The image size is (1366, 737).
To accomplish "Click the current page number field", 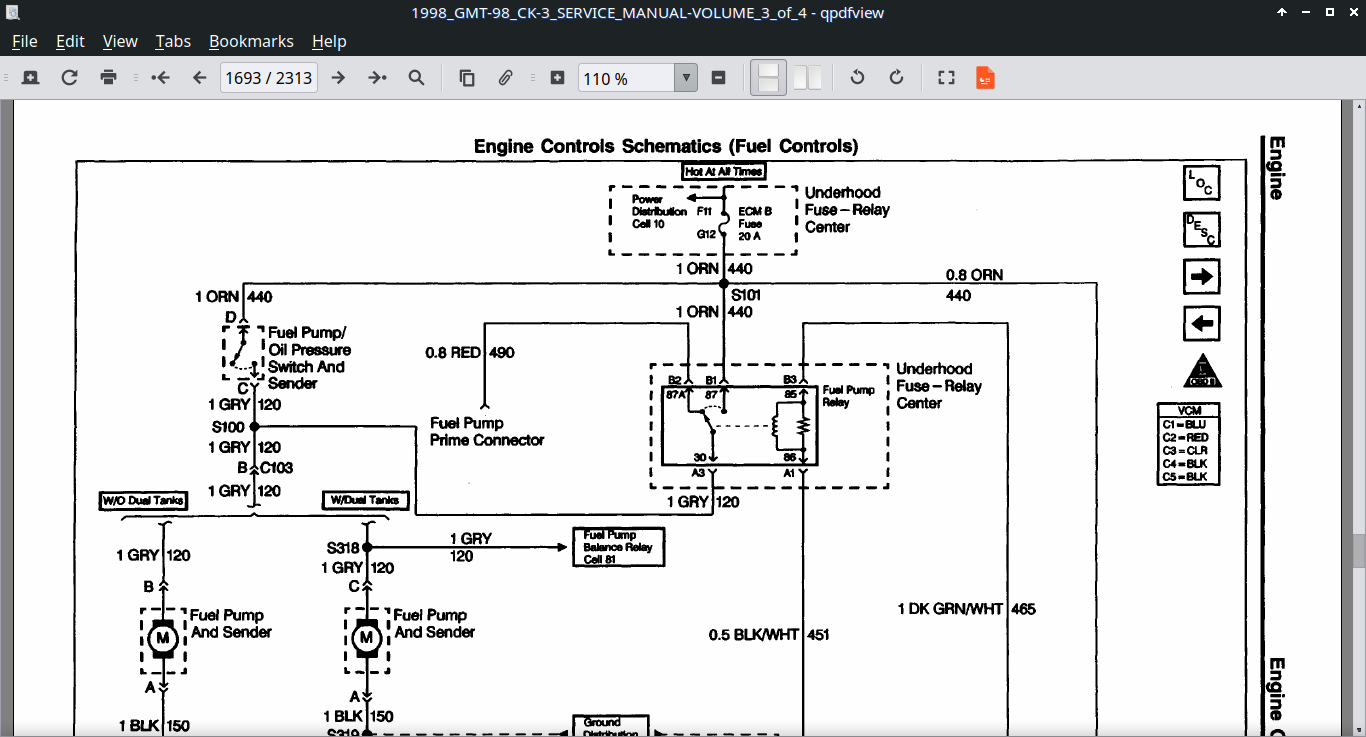I will [x=268, y=78].
